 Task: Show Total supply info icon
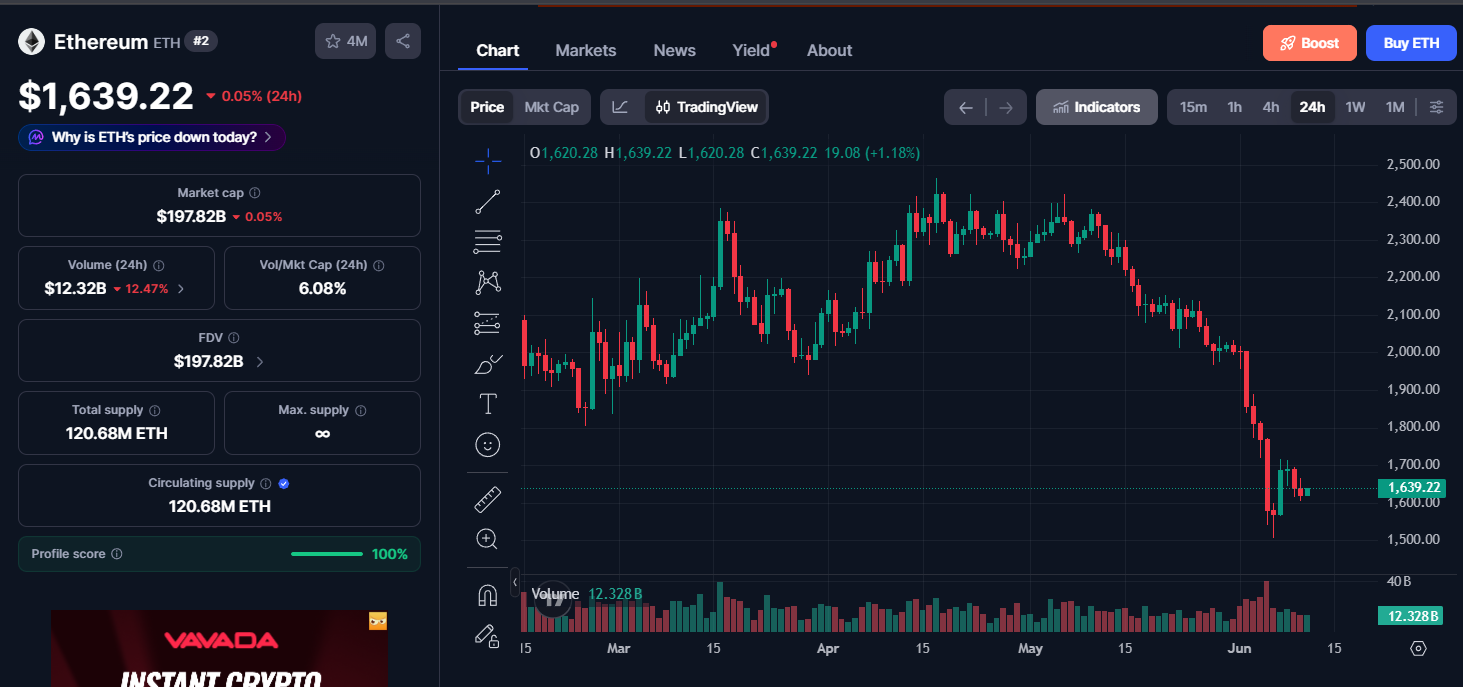point(154,411)
